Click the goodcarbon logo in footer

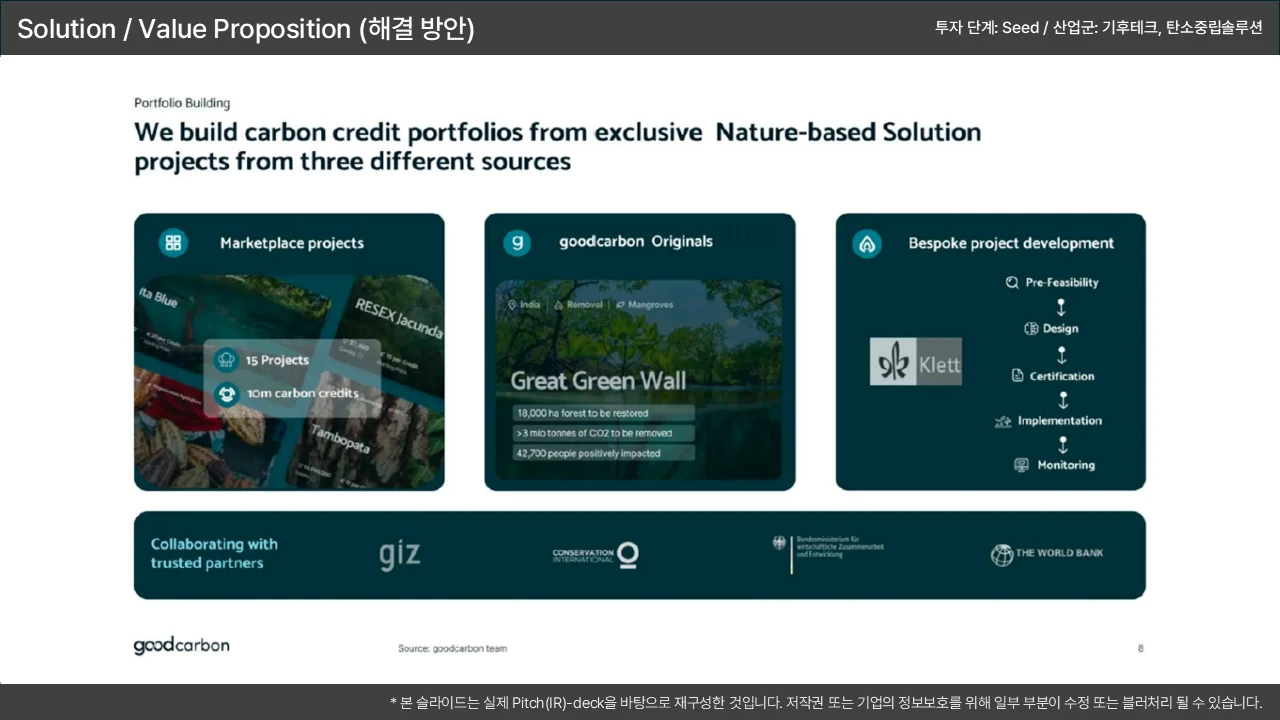click(x=181, y=646)
